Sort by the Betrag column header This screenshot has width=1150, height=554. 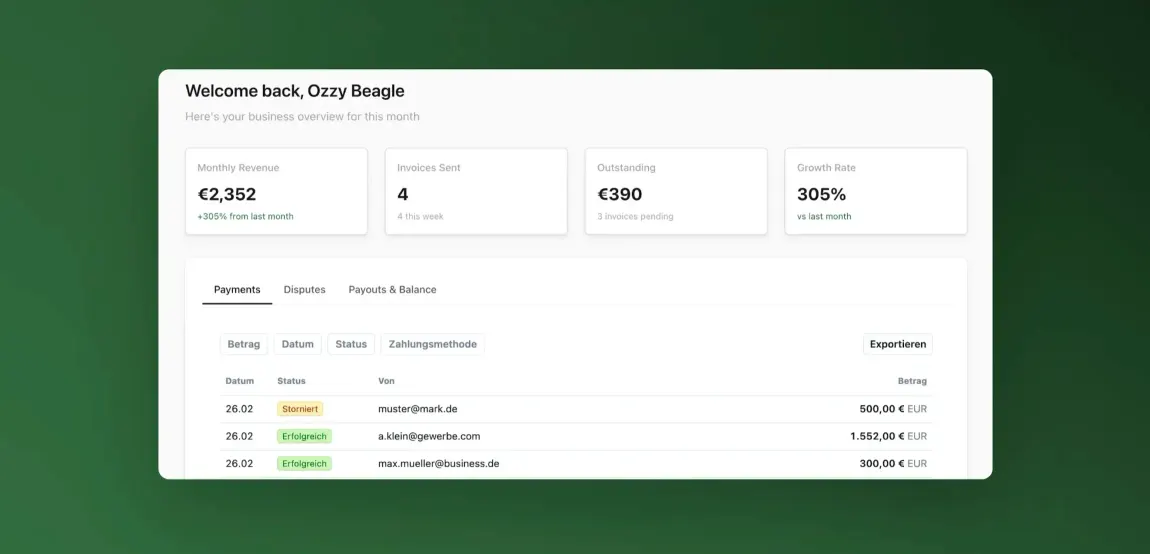911,381
